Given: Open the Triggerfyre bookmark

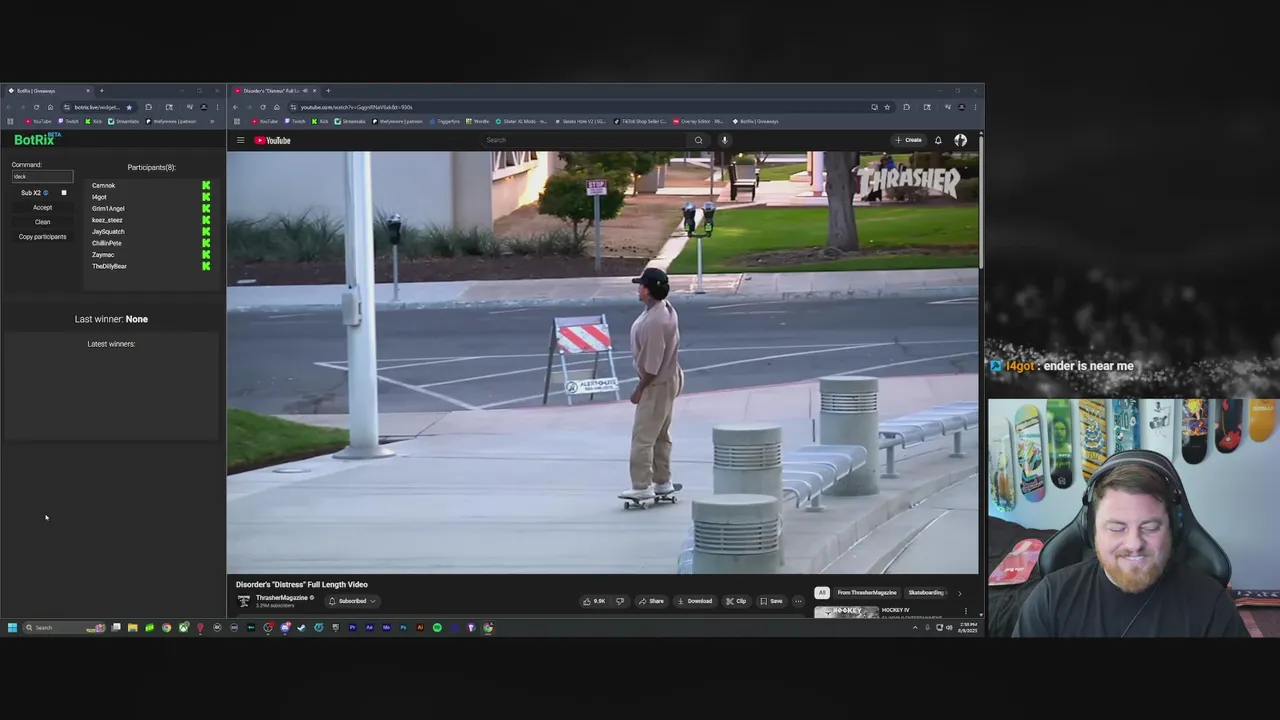Looking at the screenshot, I should (445, 121).
